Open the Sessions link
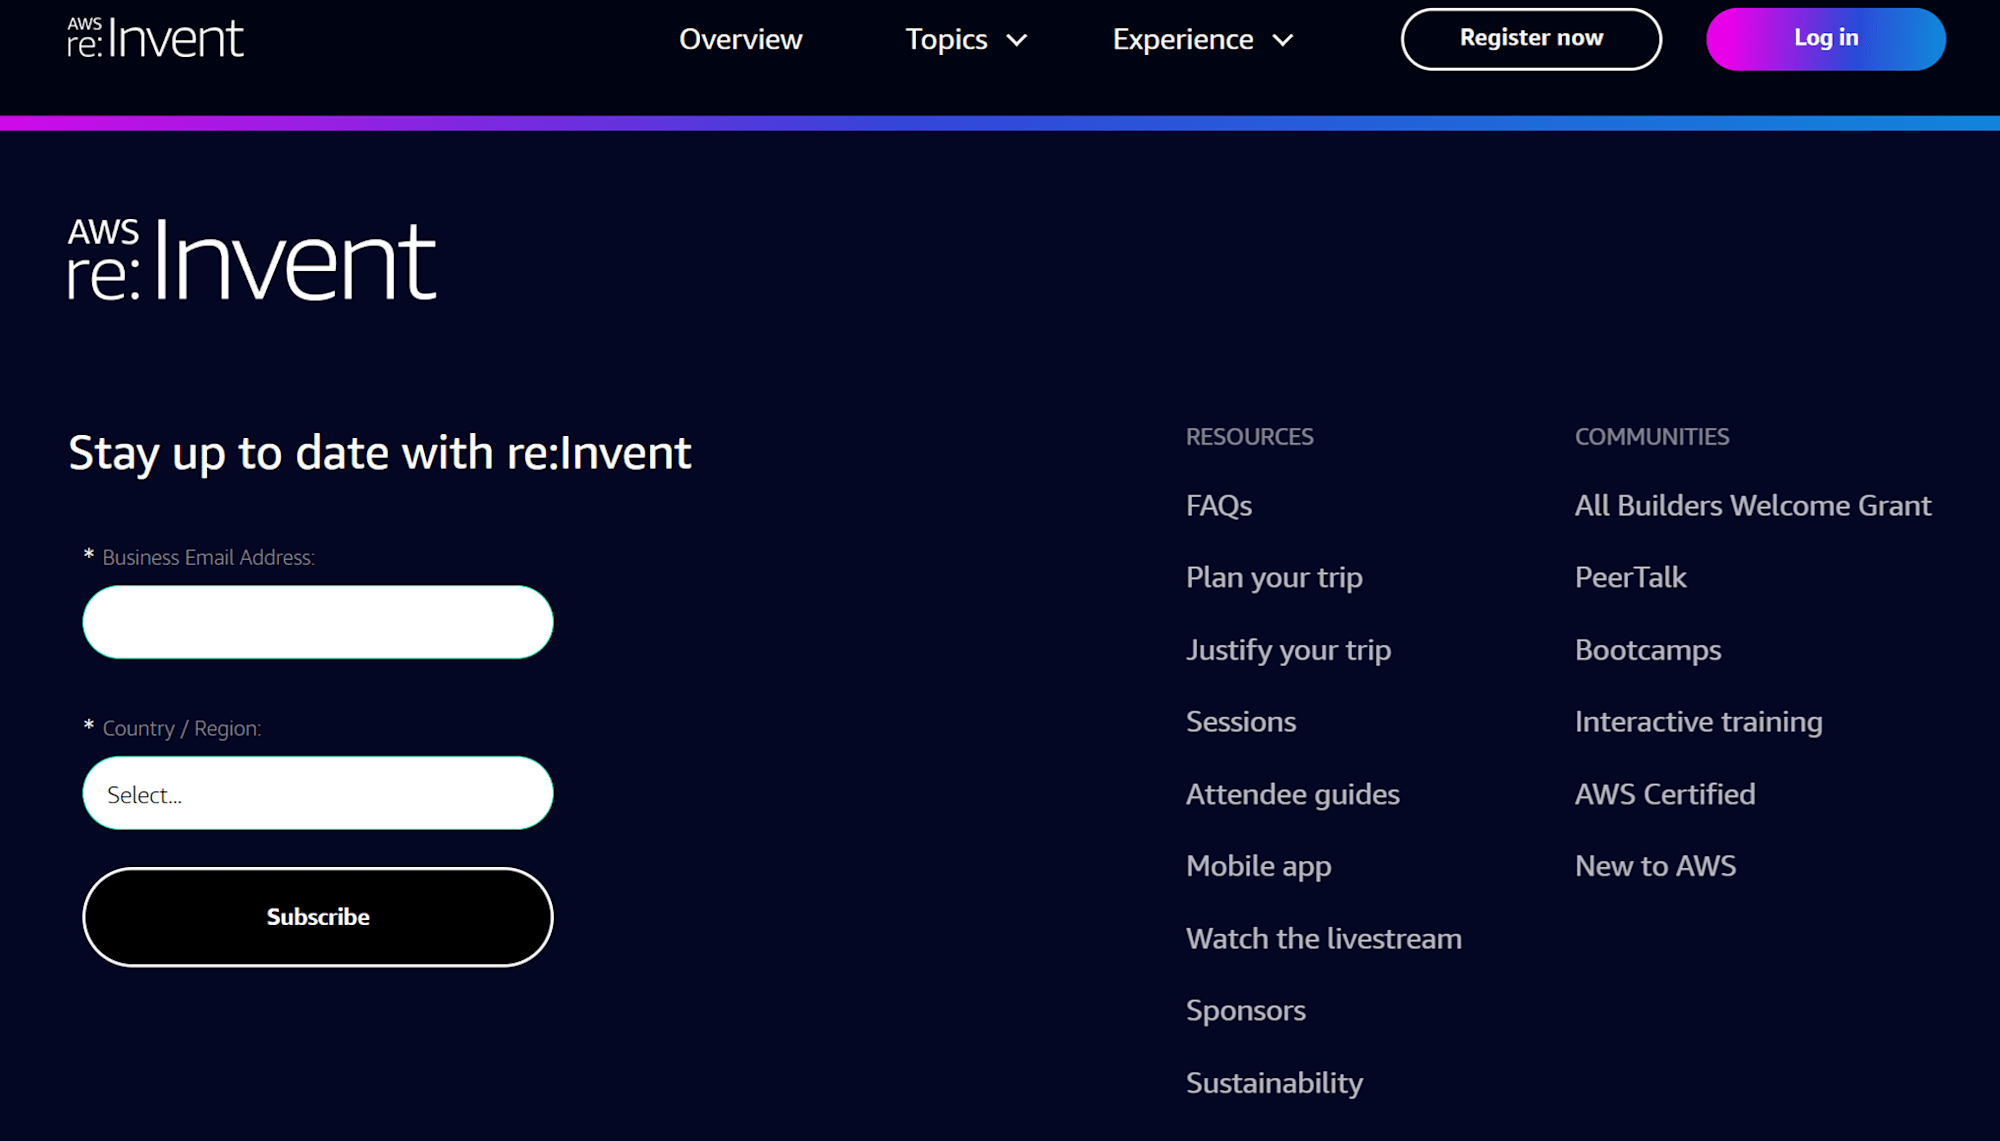2000x1141 pixels. [1241, 722]
